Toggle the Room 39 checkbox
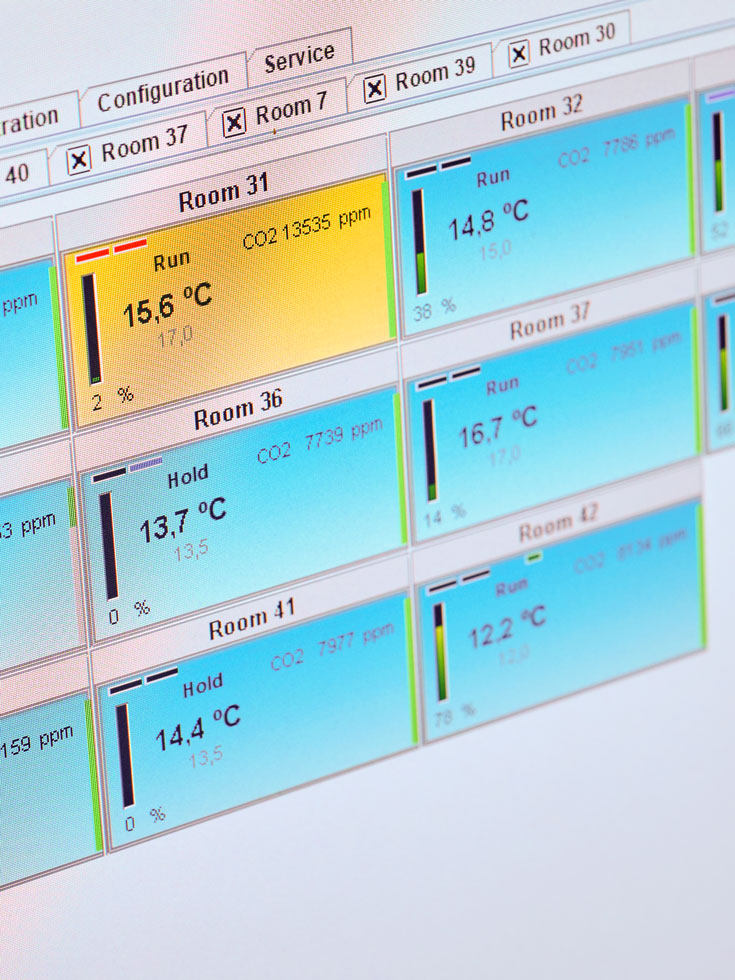This screenshot has width=735, height=980. tap(374, 88)
